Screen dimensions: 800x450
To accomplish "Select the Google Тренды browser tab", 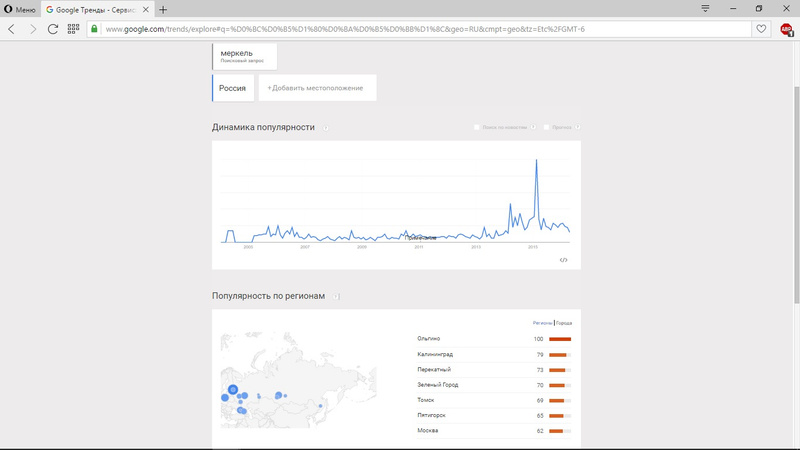I will 98,9.
